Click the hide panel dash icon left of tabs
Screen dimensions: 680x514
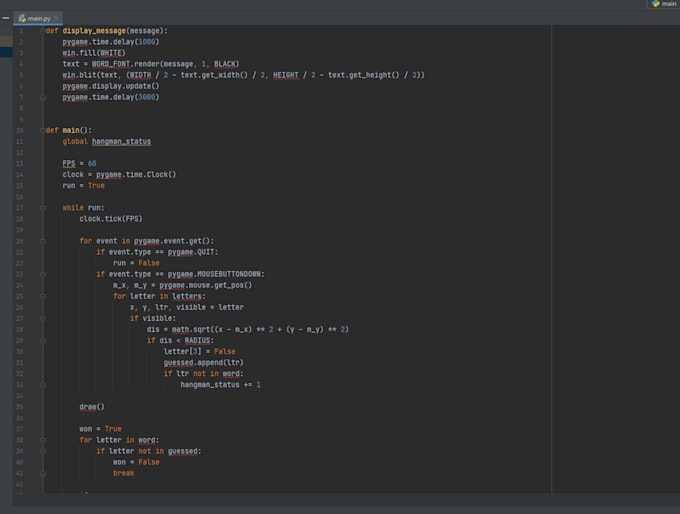[x=6, y=18]
